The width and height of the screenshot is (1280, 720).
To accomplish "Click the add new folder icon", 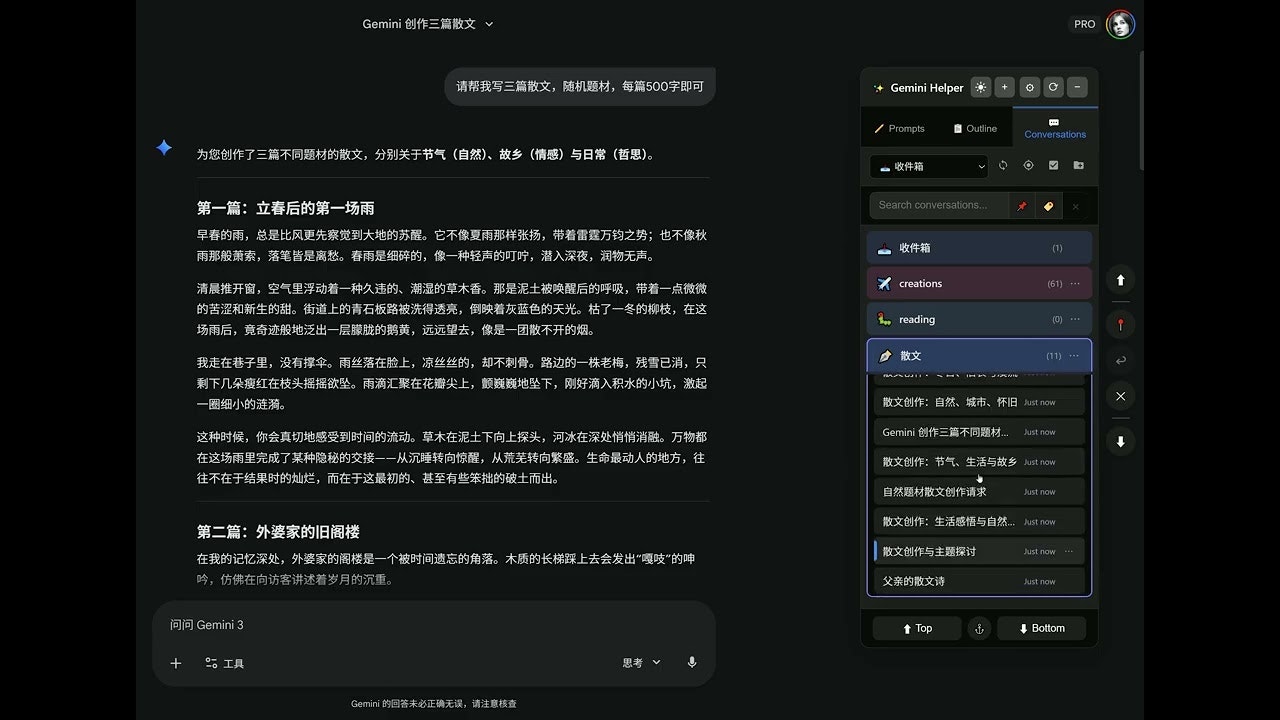I will pos(1078,165).
